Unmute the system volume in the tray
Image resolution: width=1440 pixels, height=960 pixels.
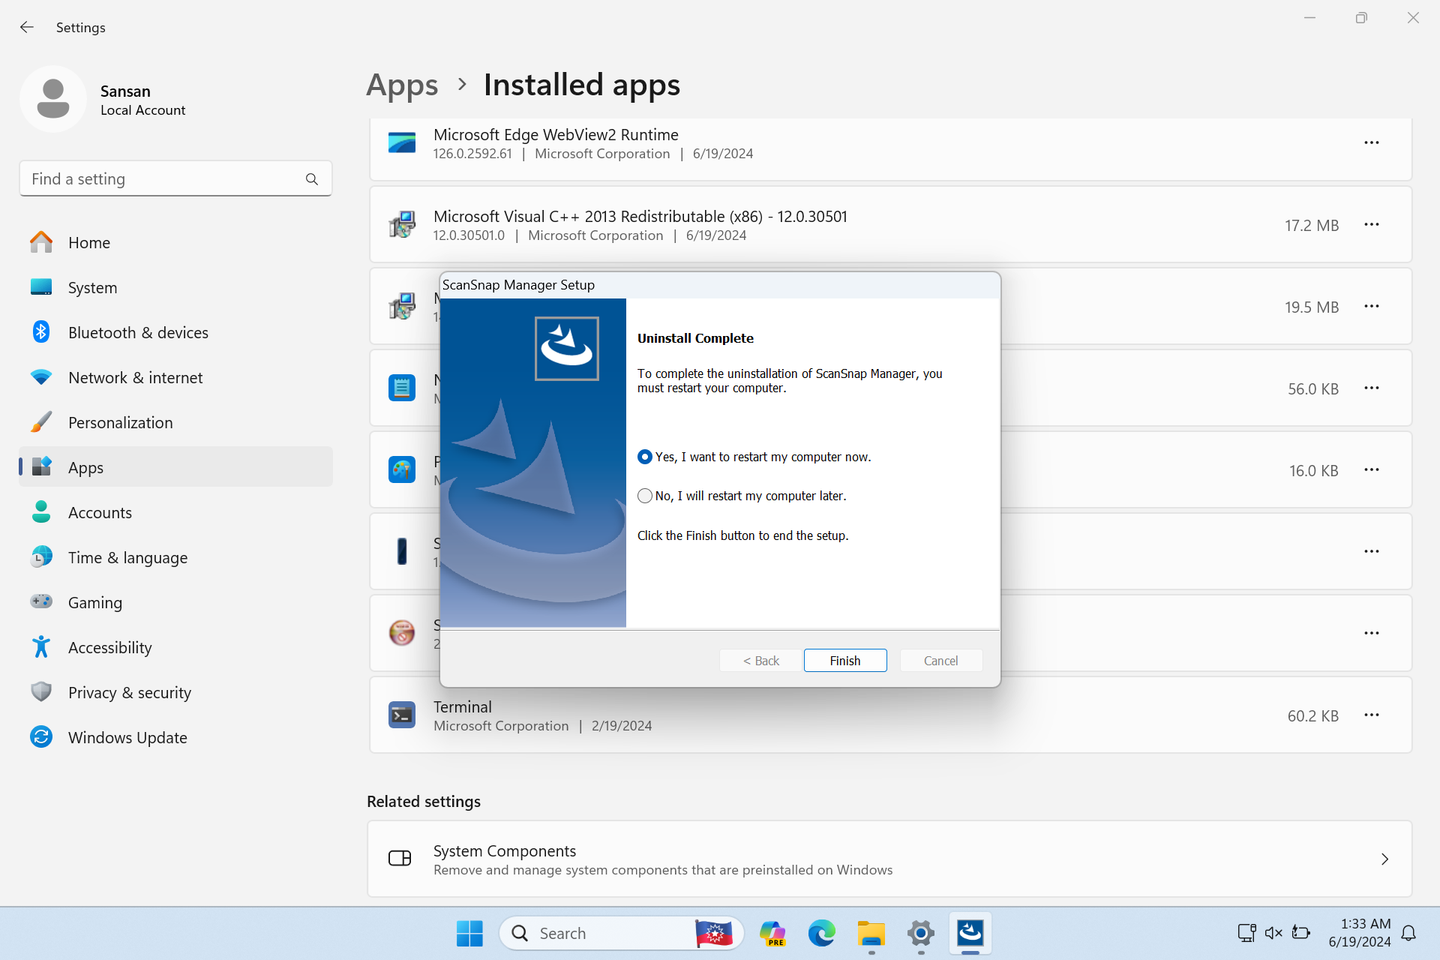pos(1273,932)
